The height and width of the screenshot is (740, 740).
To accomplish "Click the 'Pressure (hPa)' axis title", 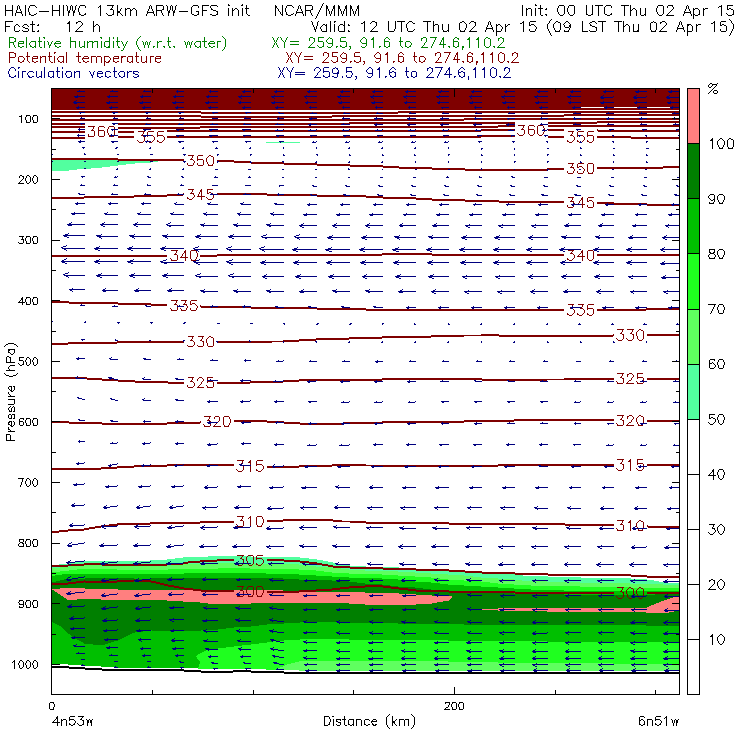I will pyautogui.click(x=11, y=392).
